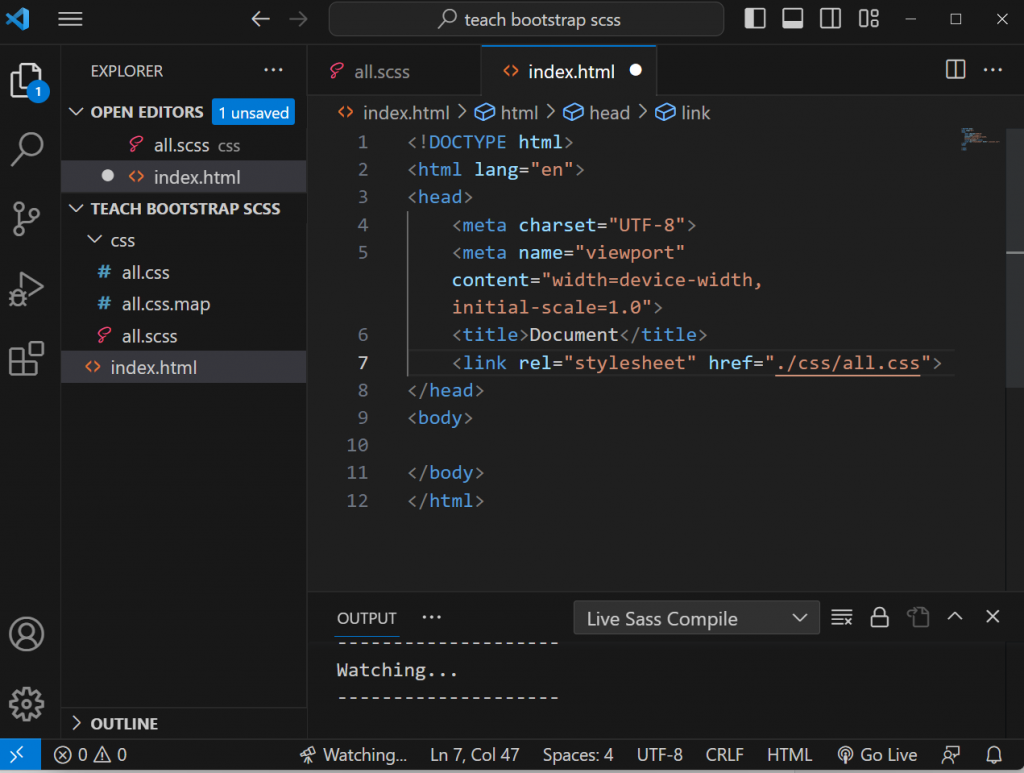Change line endings via CRLF
The height and width of the screenshot is (773, 1024).
pos(724,755)
